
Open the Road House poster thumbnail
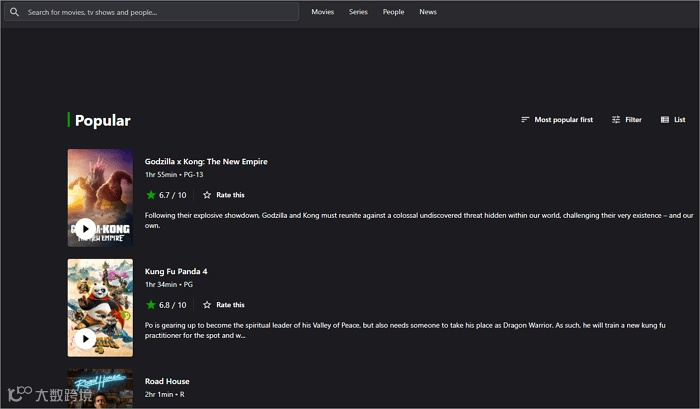point(100,388)
